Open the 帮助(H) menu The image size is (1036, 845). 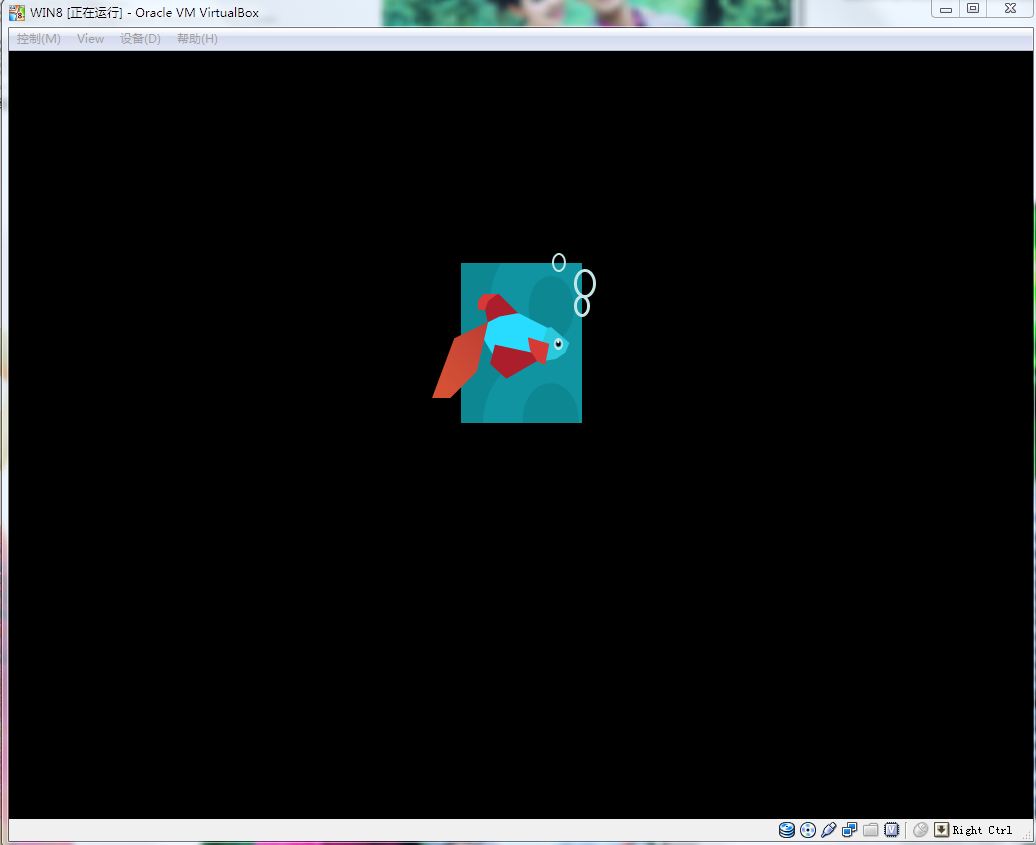[197, 39]
